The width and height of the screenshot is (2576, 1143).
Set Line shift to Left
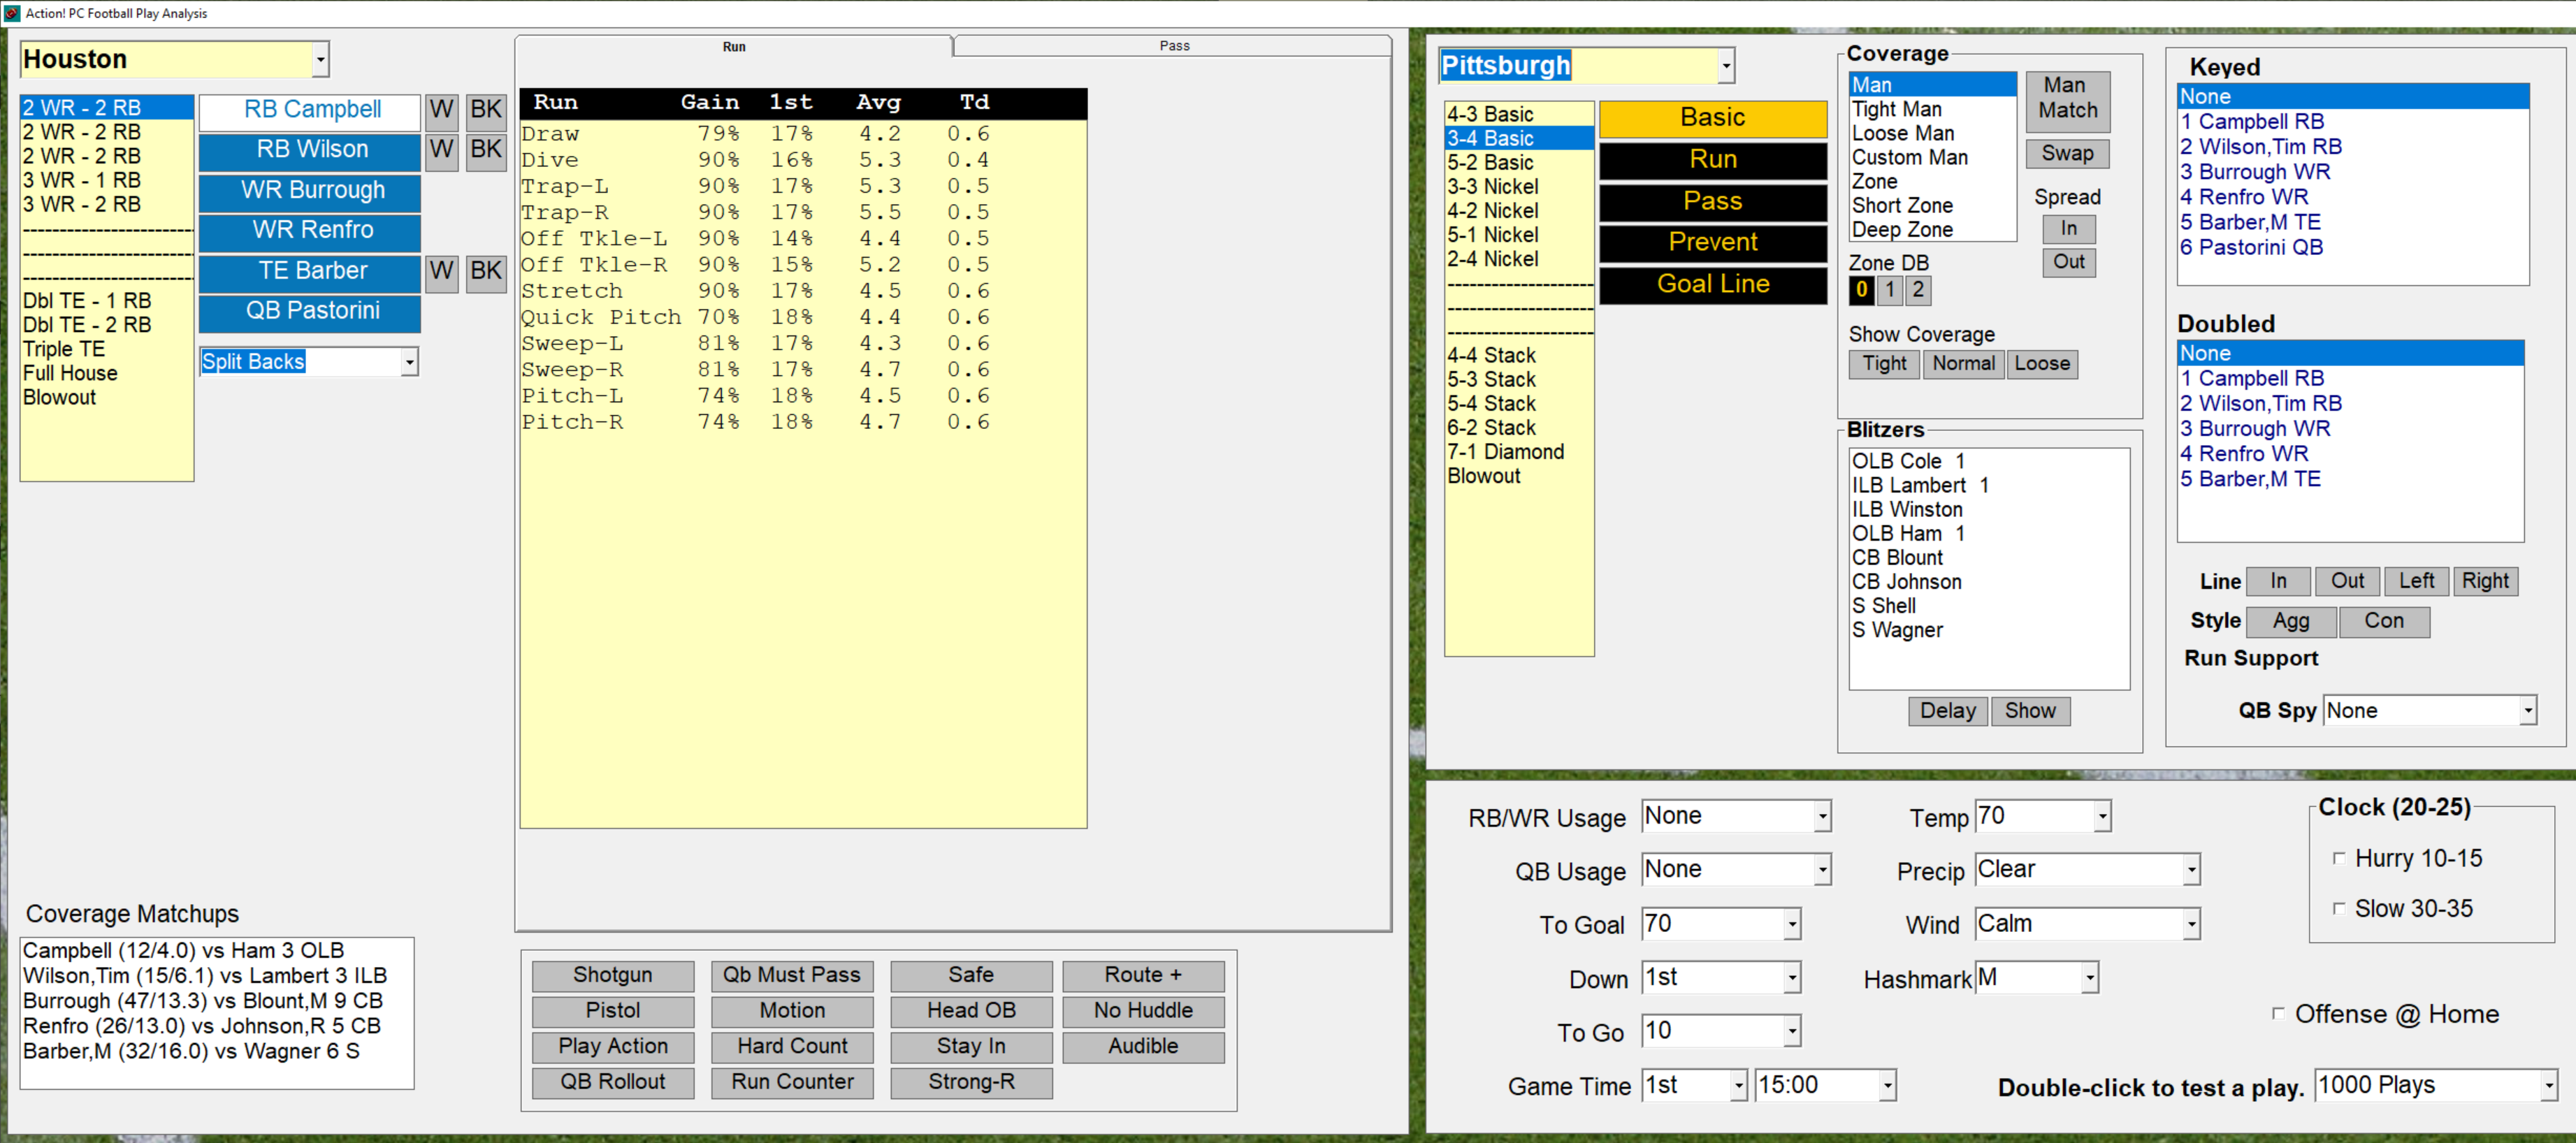tap(2416, 581)
